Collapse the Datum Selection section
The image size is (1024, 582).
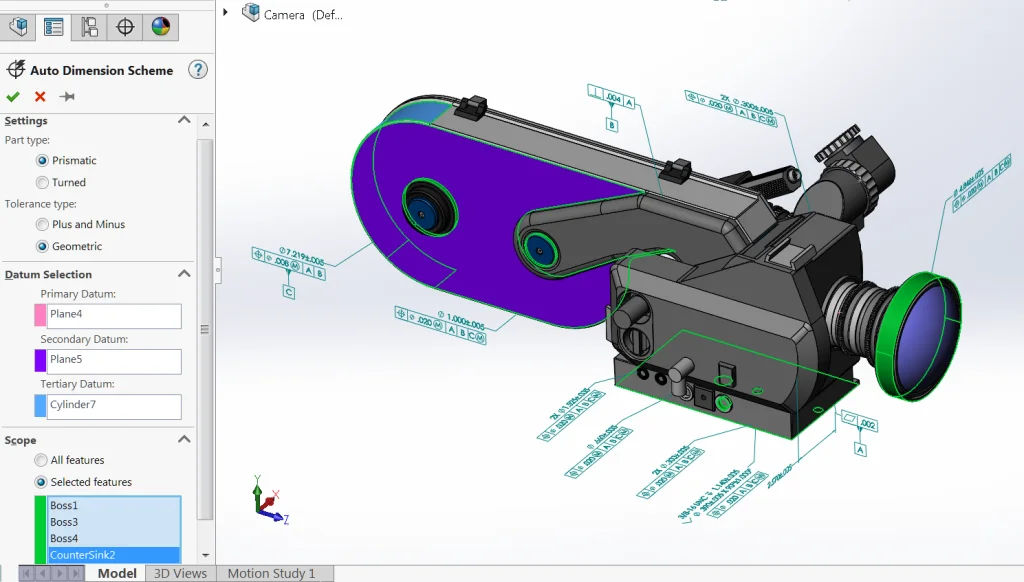[x=183, y=274]
